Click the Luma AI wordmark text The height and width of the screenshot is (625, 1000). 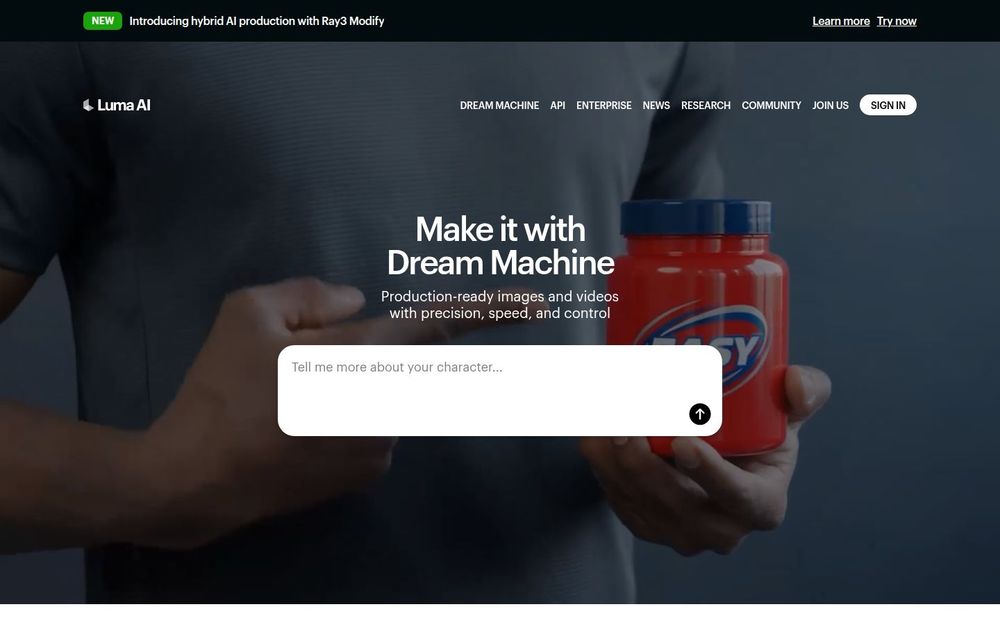pos(124,105)
